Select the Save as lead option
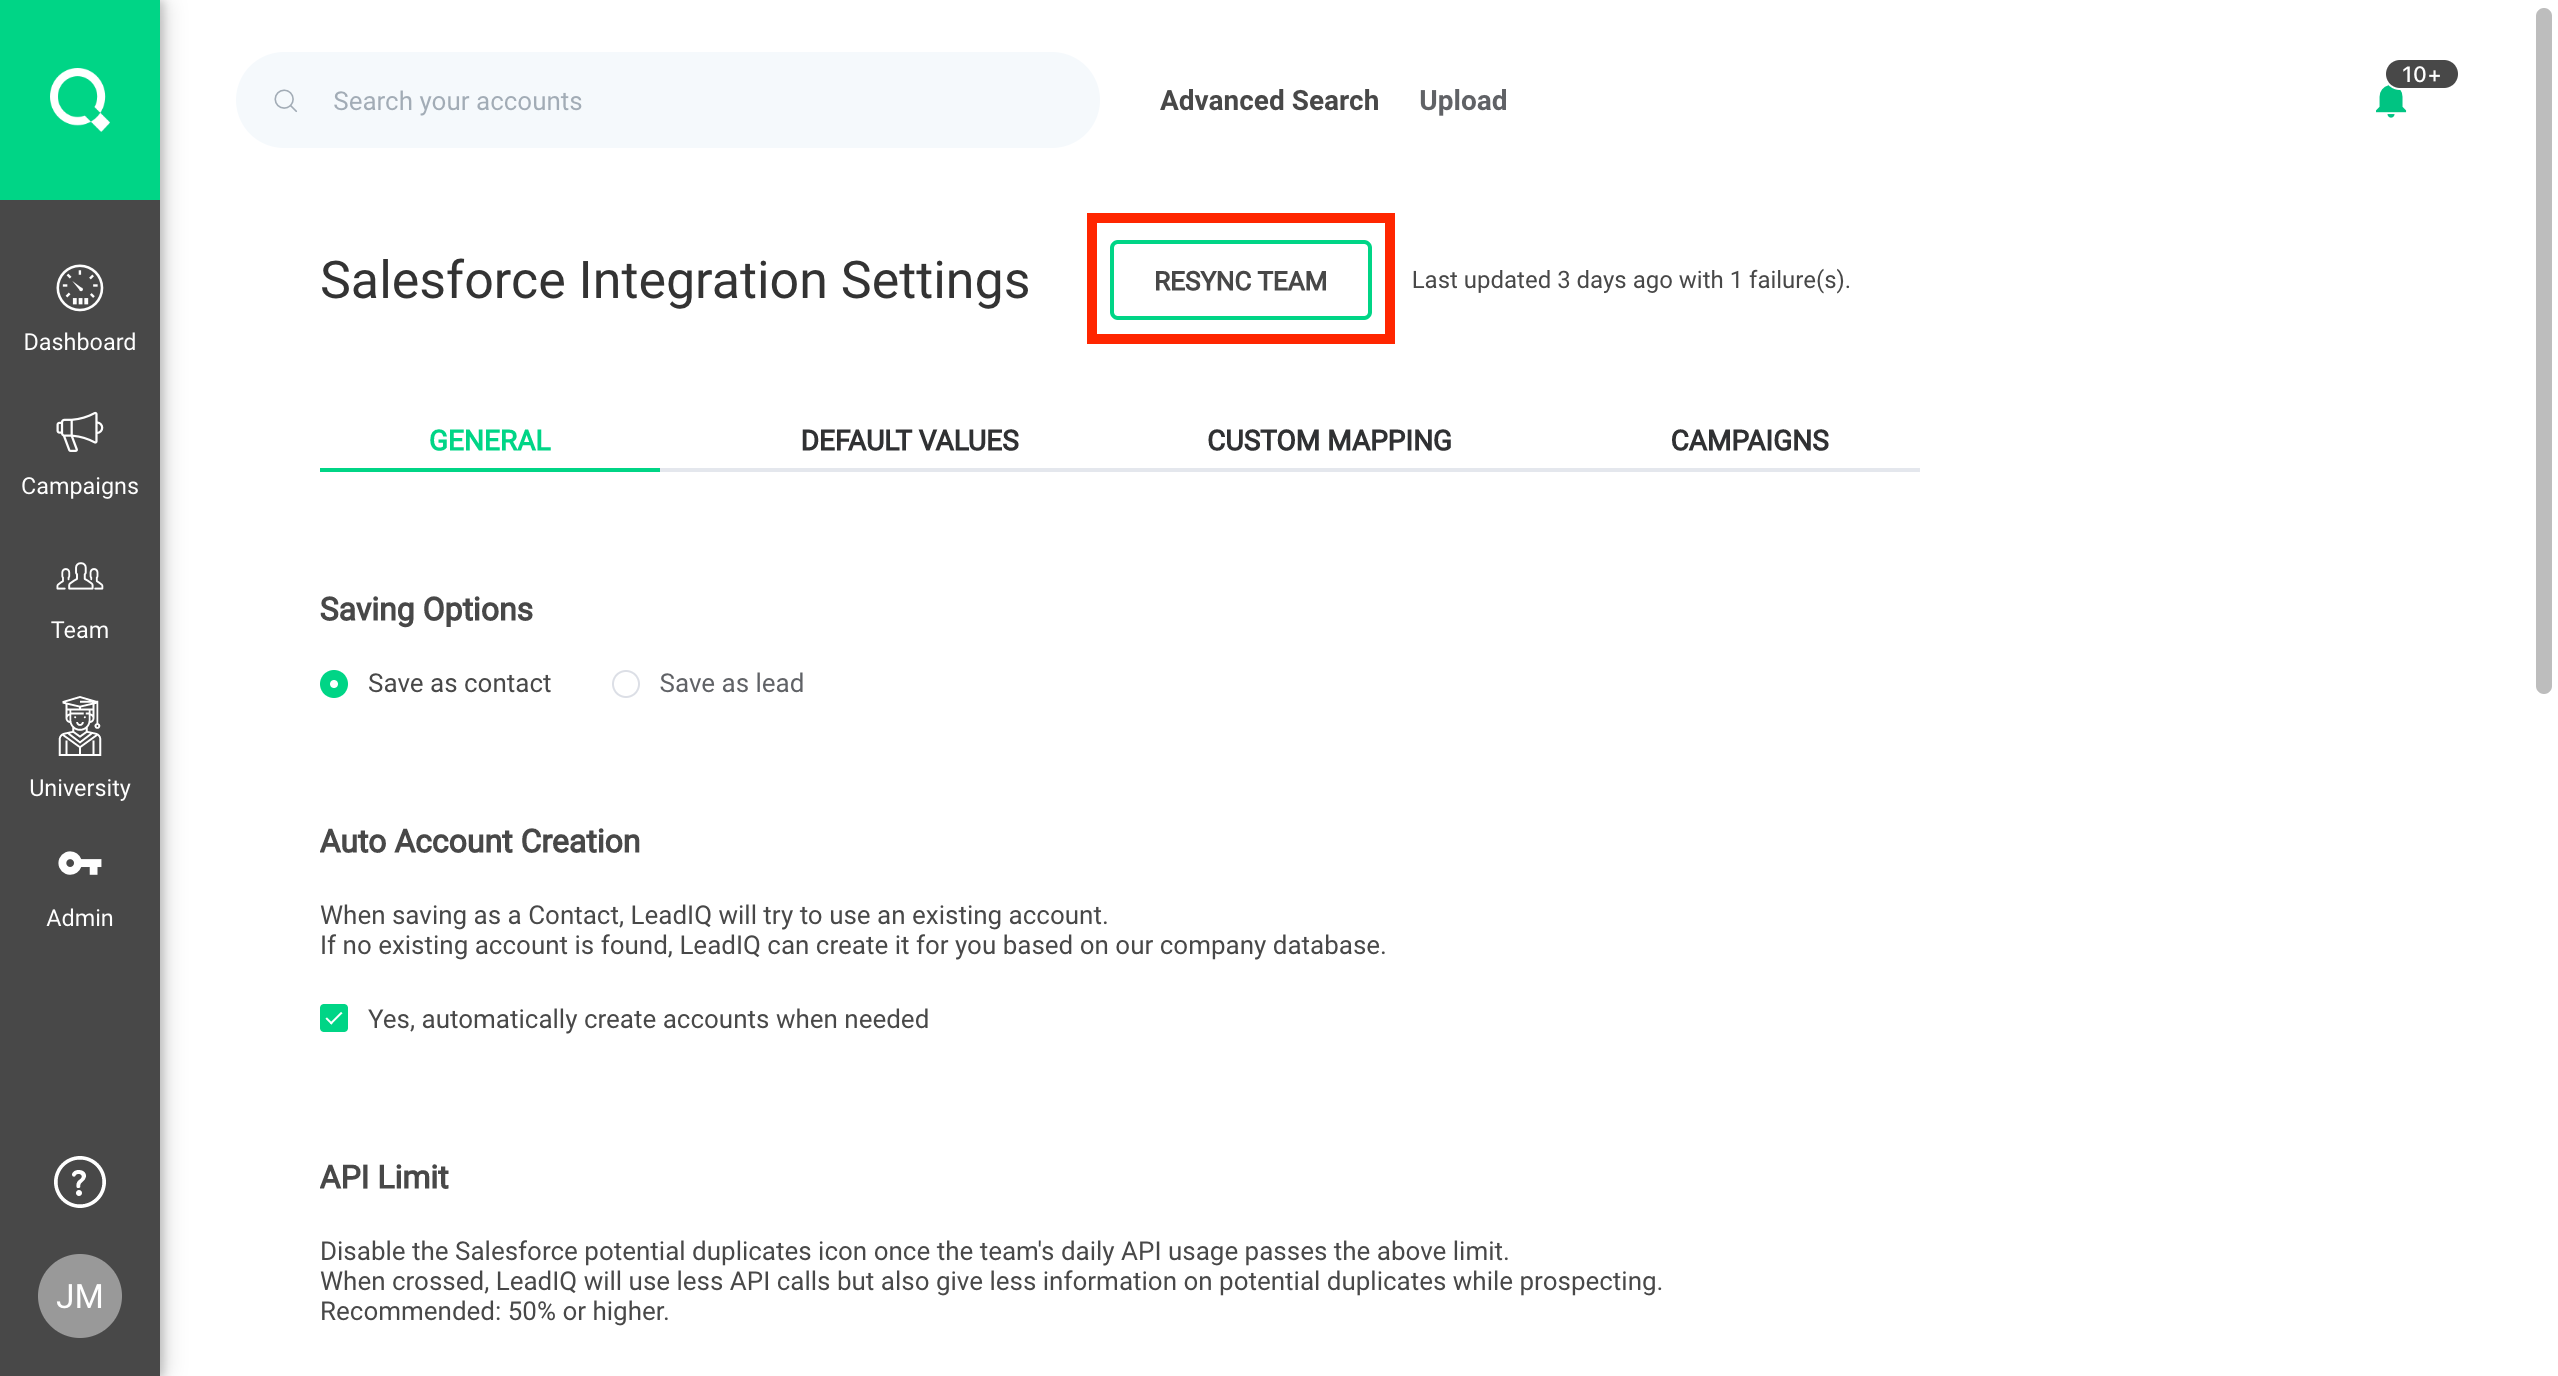The width and height of the screenshot is (2558, 1376). pos(626,684)
